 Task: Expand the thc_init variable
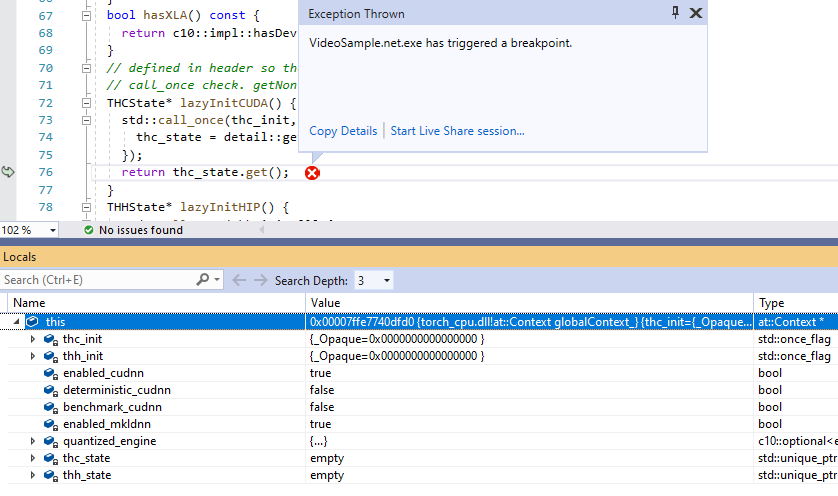click(x=33, y=339)
